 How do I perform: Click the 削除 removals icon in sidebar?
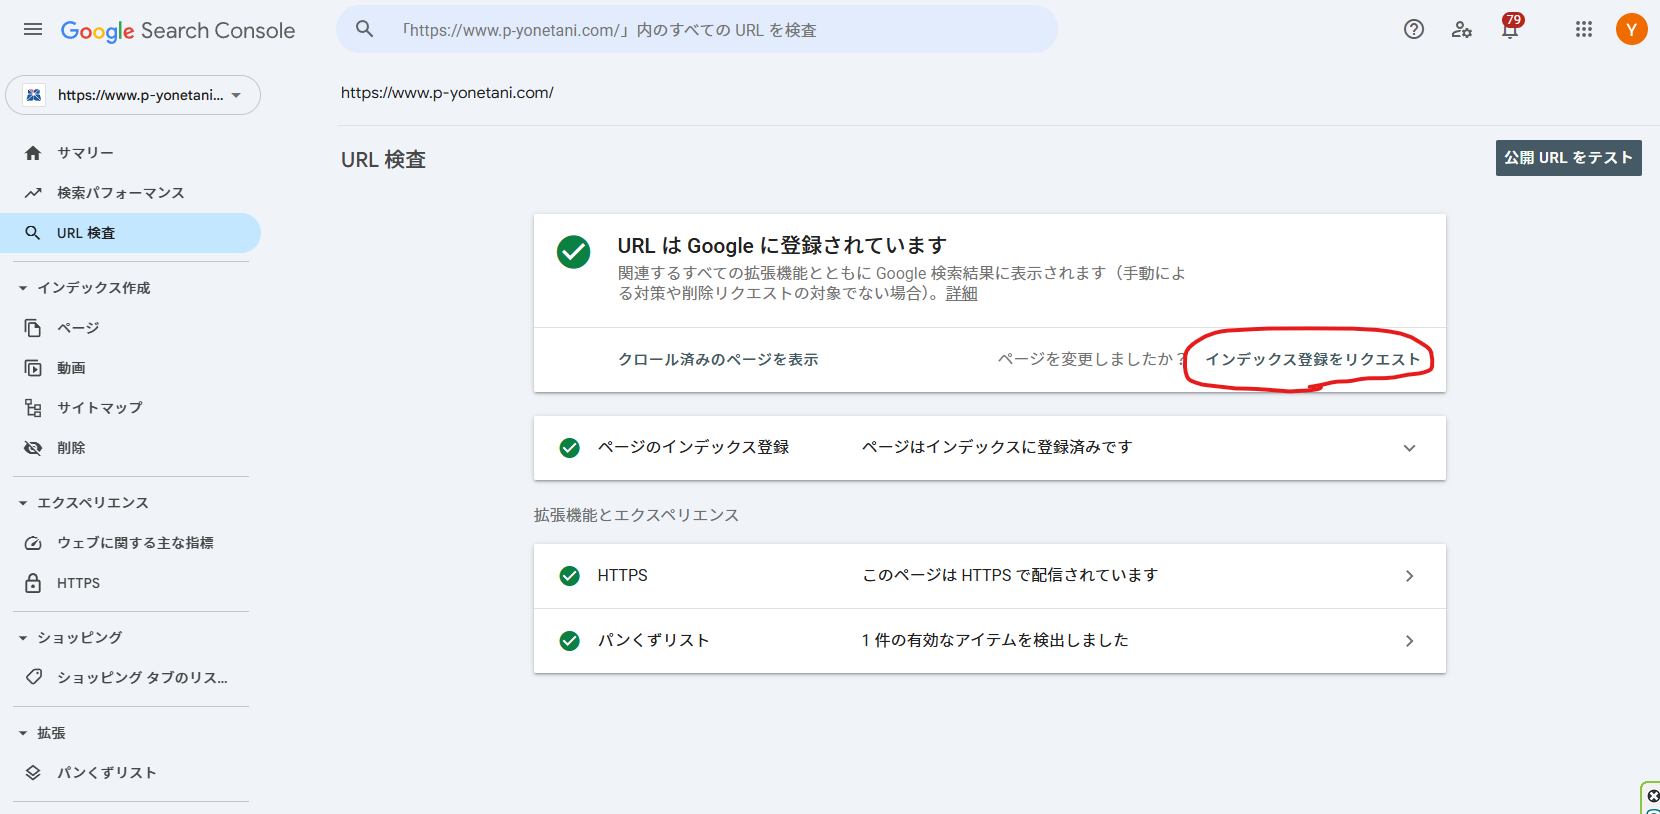tap(33, 448)
